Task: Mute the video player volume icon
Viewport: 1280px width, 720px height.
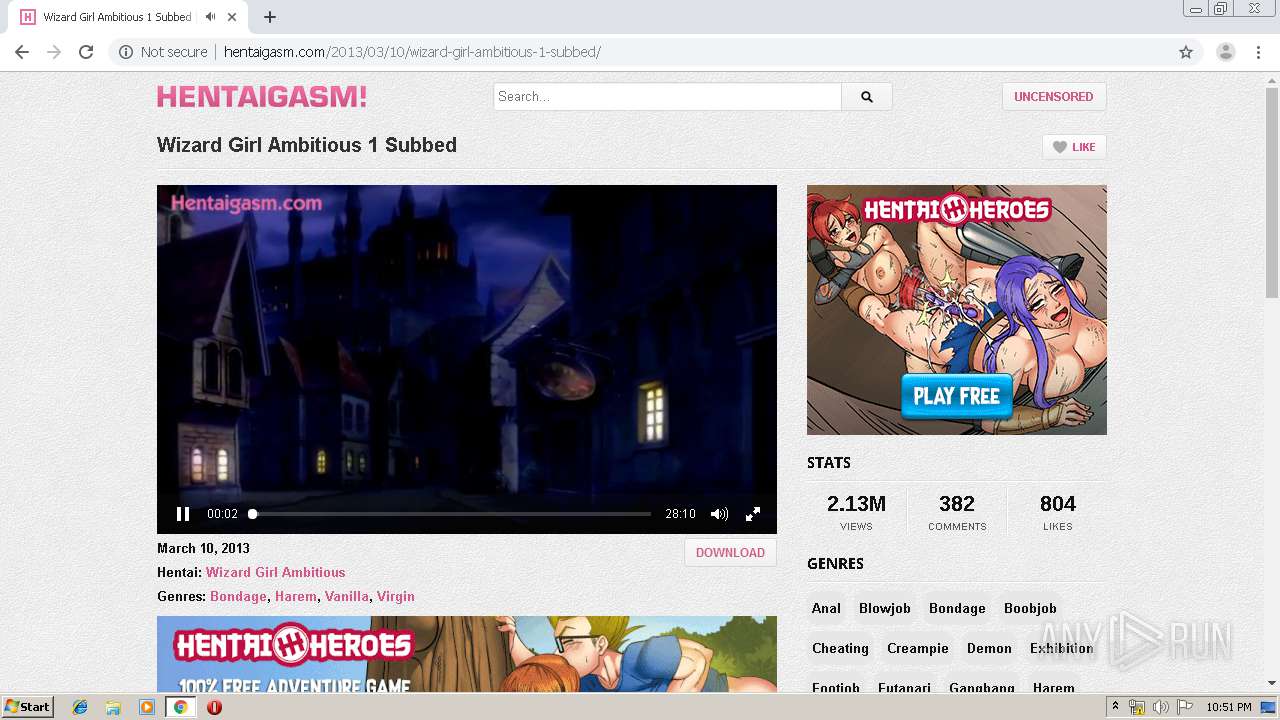Action: (x=719, y=514)
